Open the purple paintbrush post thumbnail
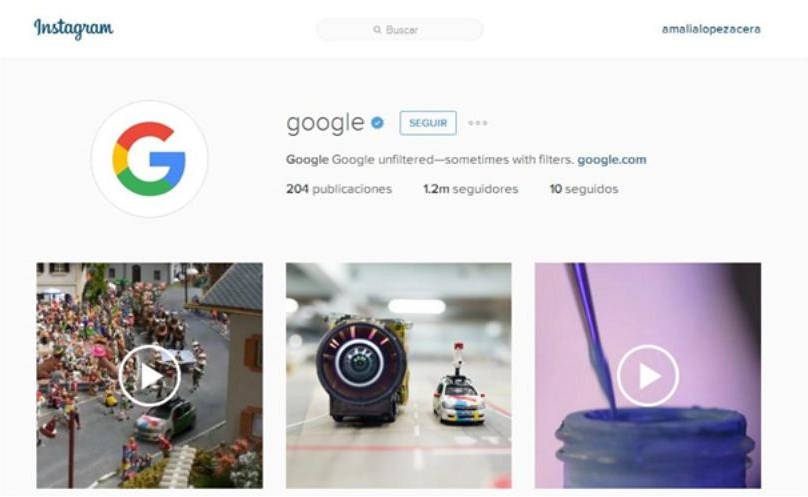 (648, 375)
